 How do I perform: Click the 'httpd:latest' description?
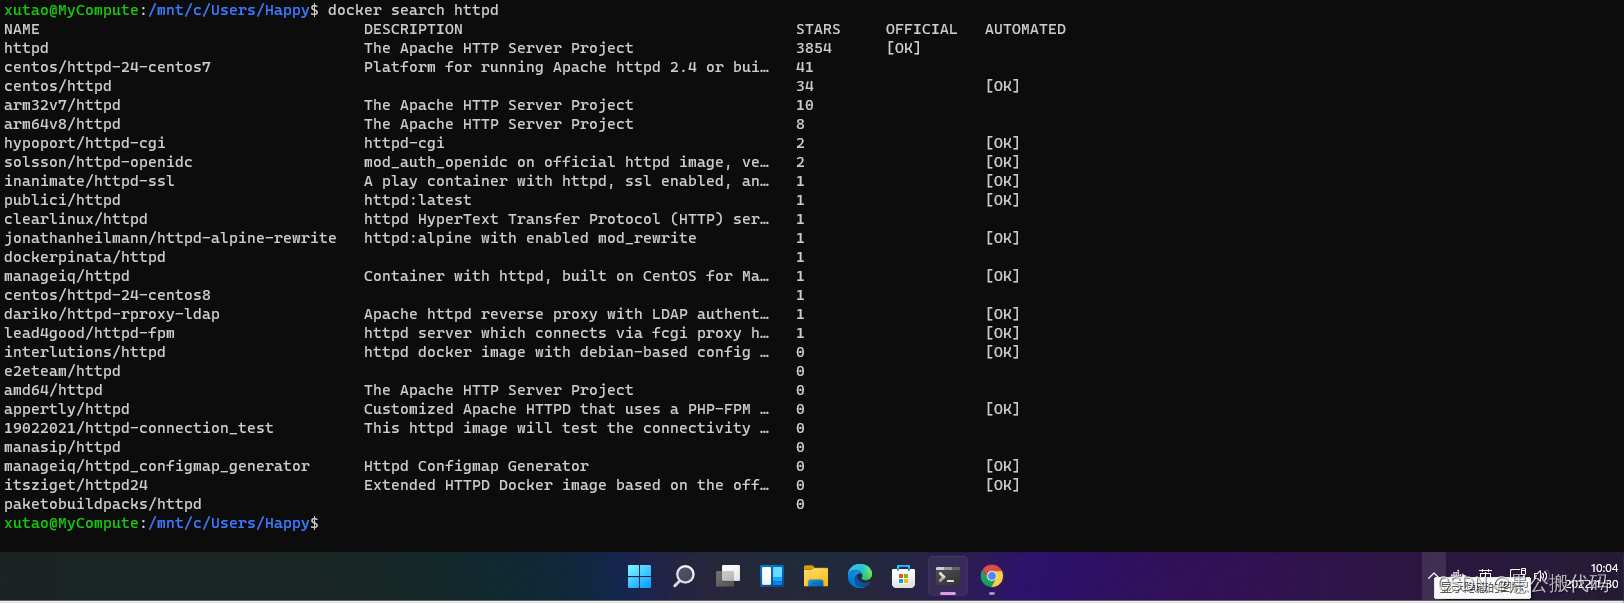click(418, 200)
